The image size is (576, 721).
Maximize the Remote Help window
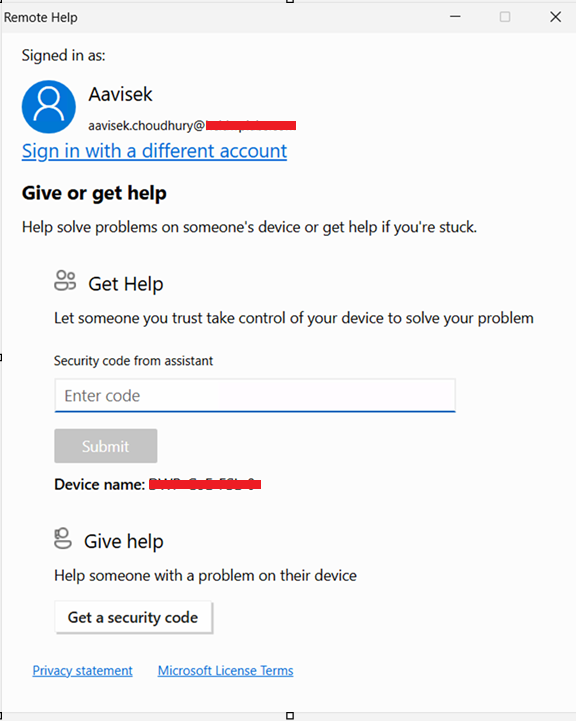tap(505, 17)
